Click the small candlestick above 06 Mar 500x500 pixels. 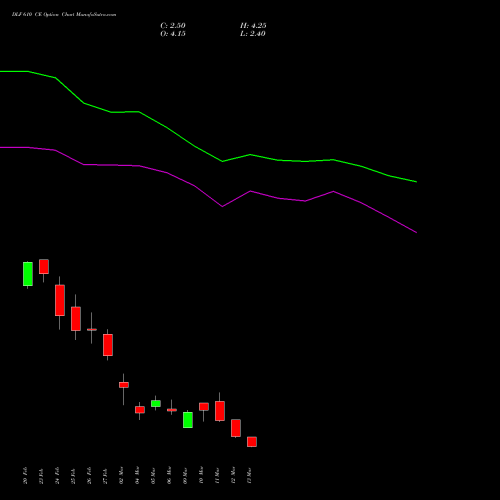[x=172, y=410]
